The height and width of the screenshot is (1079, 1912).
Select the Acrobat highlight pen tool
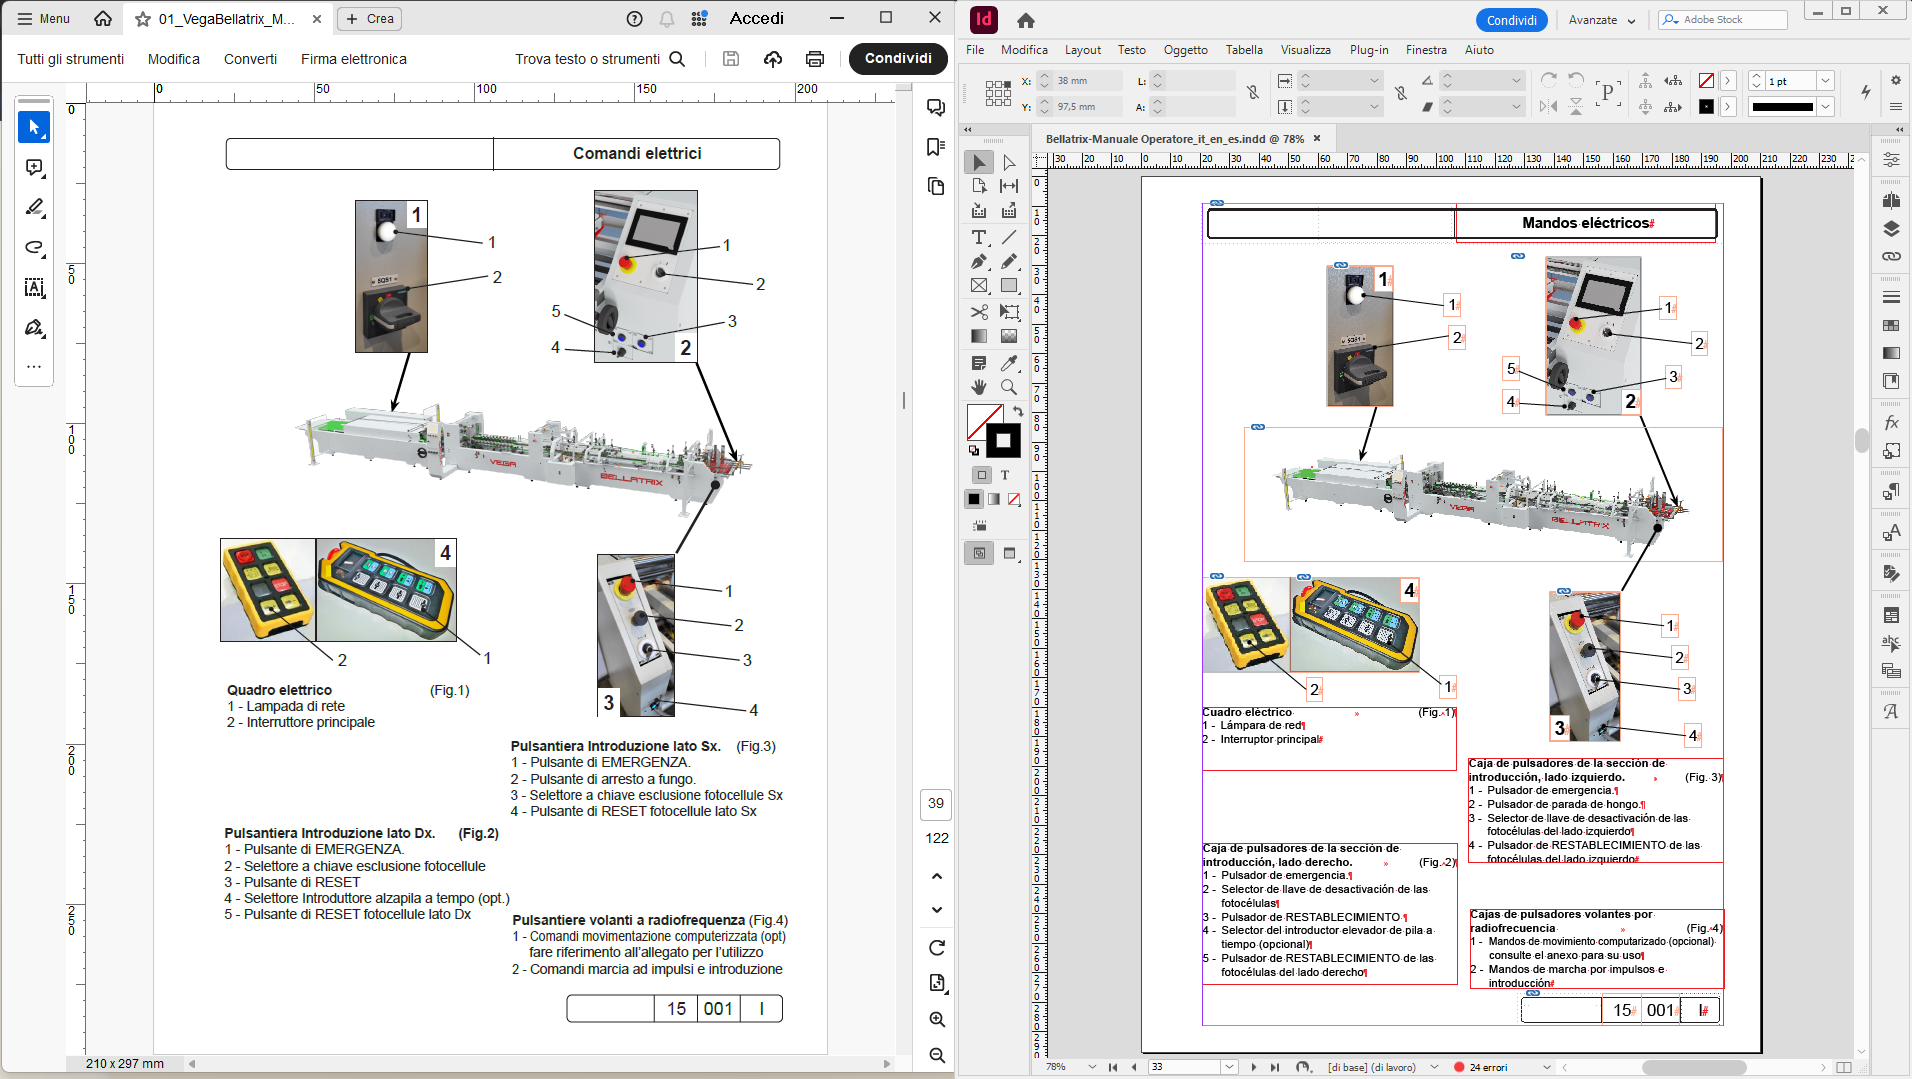click(x=34, y=208)
